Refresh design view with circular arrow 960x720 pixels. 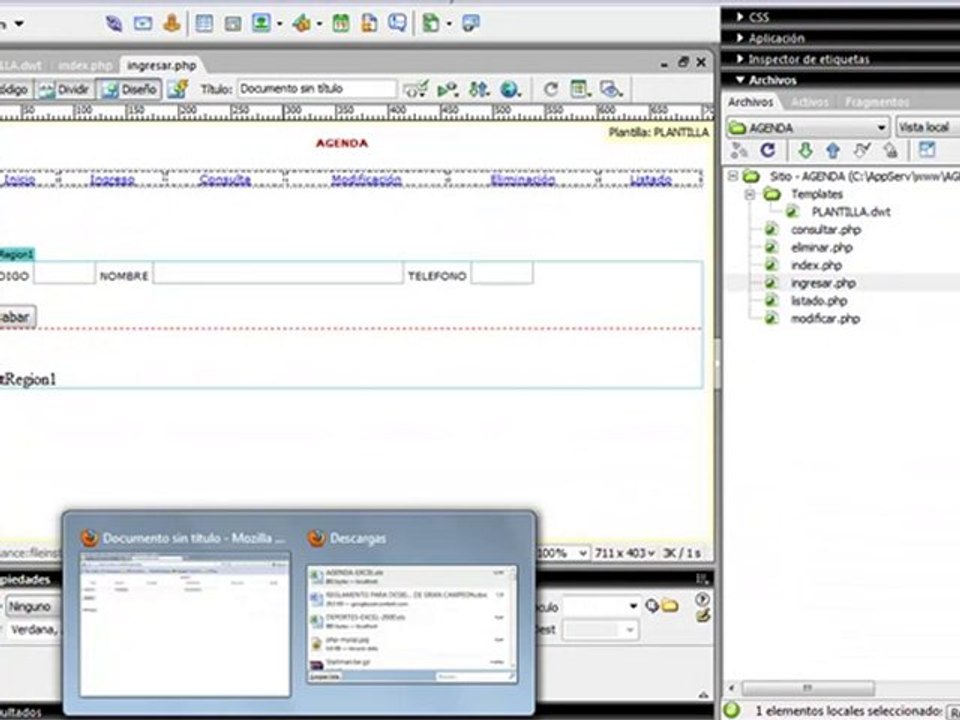[551, 89]
